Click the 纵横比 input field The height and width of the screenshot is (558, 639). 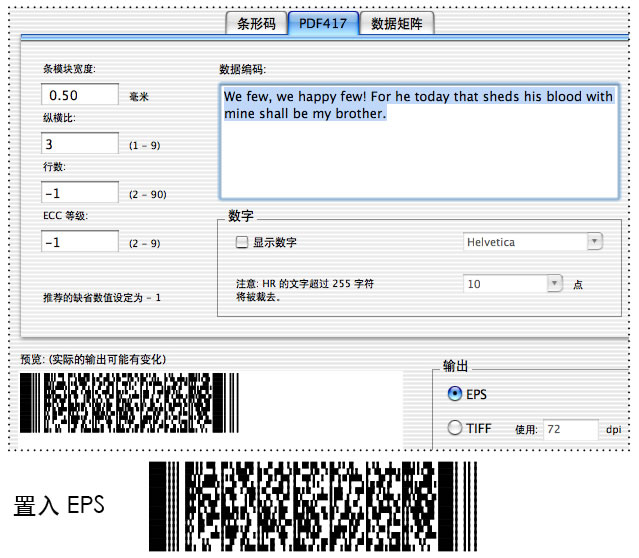click(80, 144)
